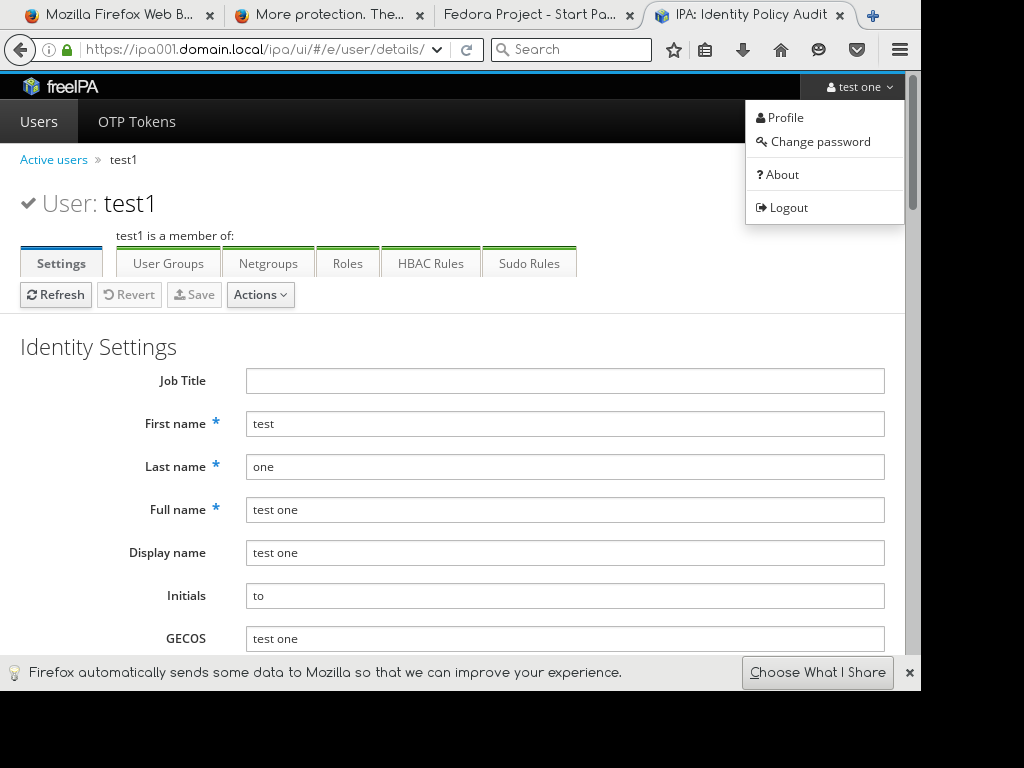The height and width of the screenshot is (768, 1024).
Task: Click the green padlock security icon
Action: (67, 50)
